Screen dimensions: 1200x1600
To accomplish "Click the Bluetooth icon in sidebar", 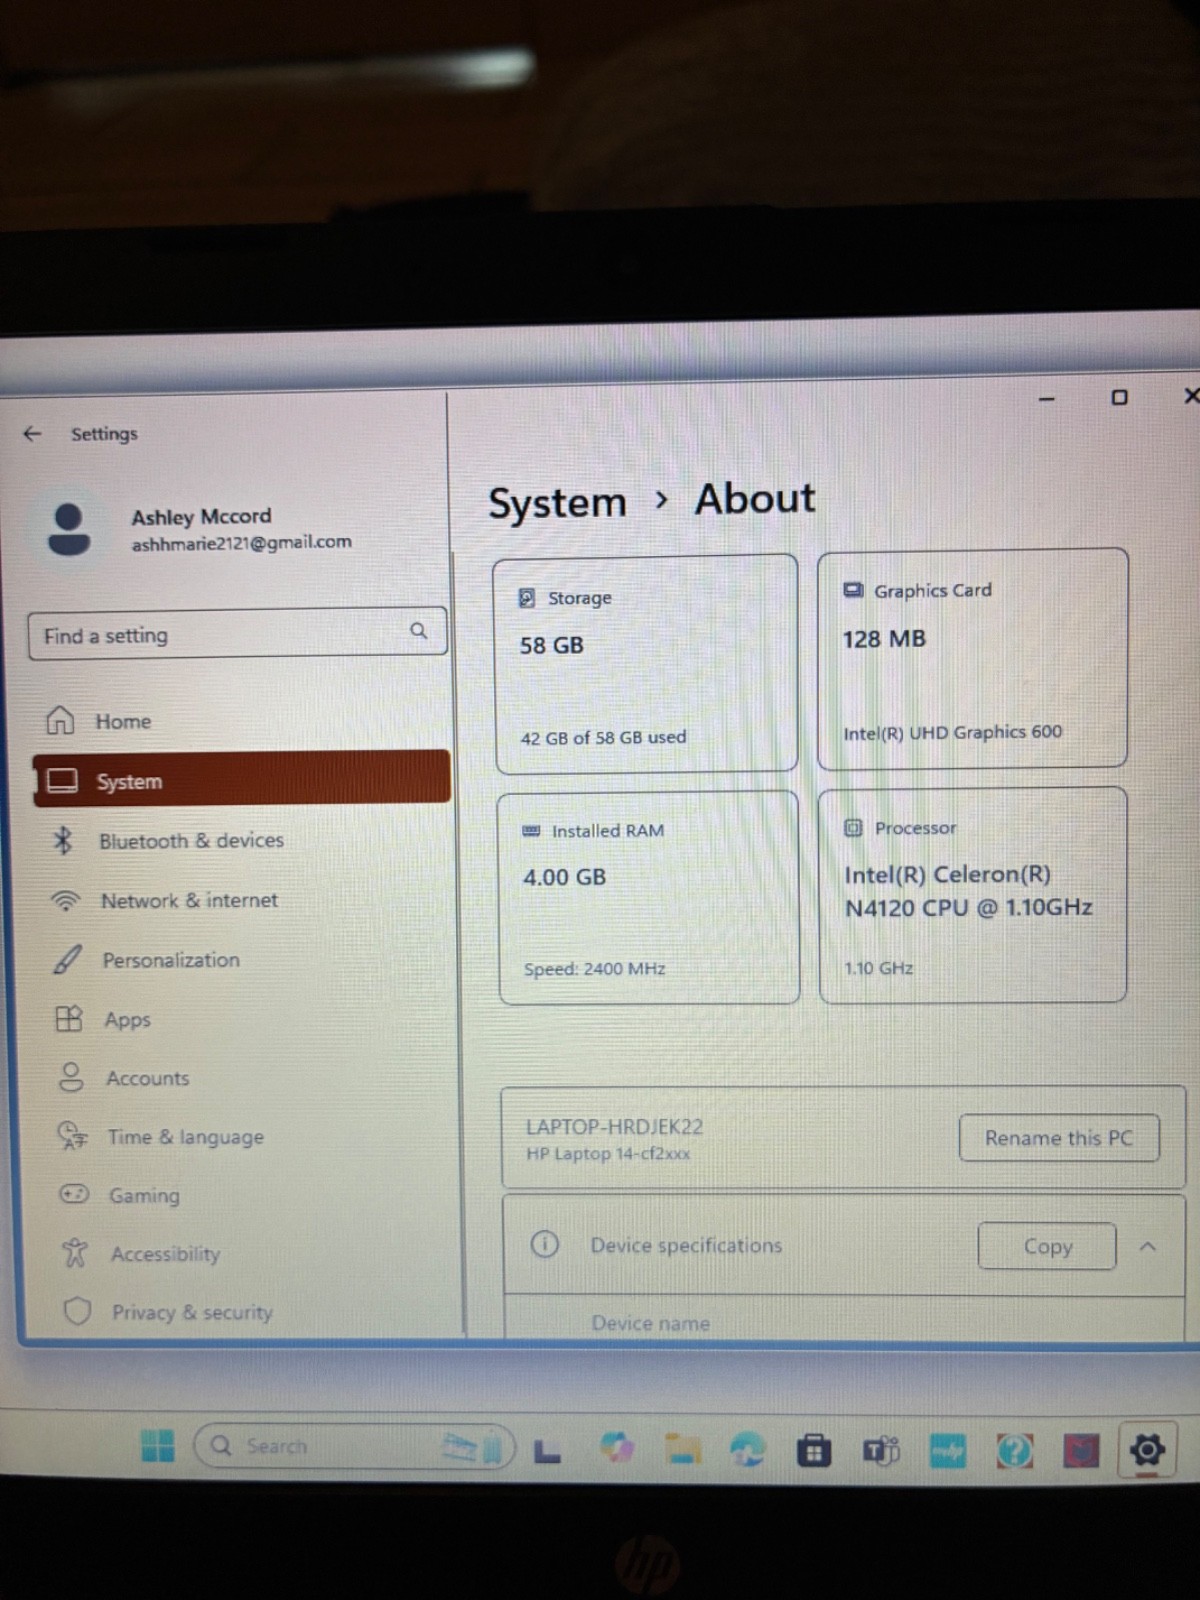I will pyautogui.click(x=63, y=839).
